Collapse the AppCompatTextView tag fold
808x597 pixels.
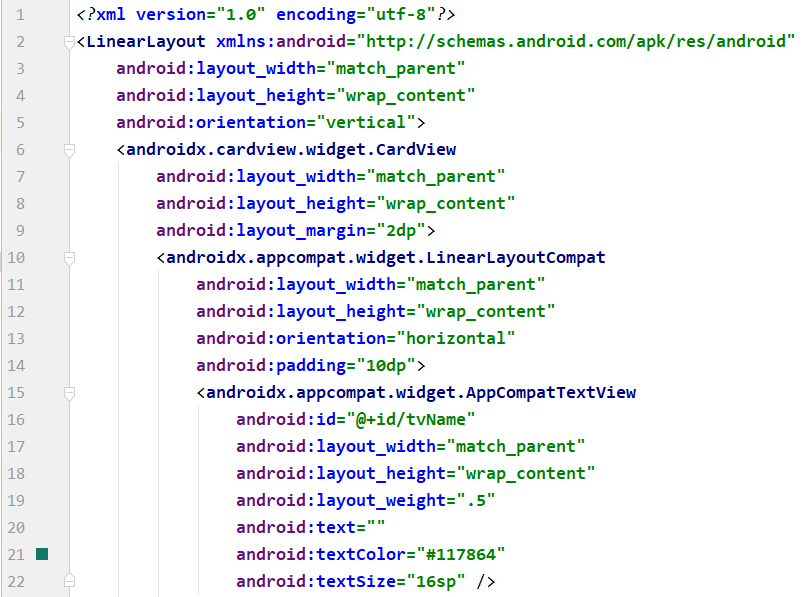coord(69,393)
